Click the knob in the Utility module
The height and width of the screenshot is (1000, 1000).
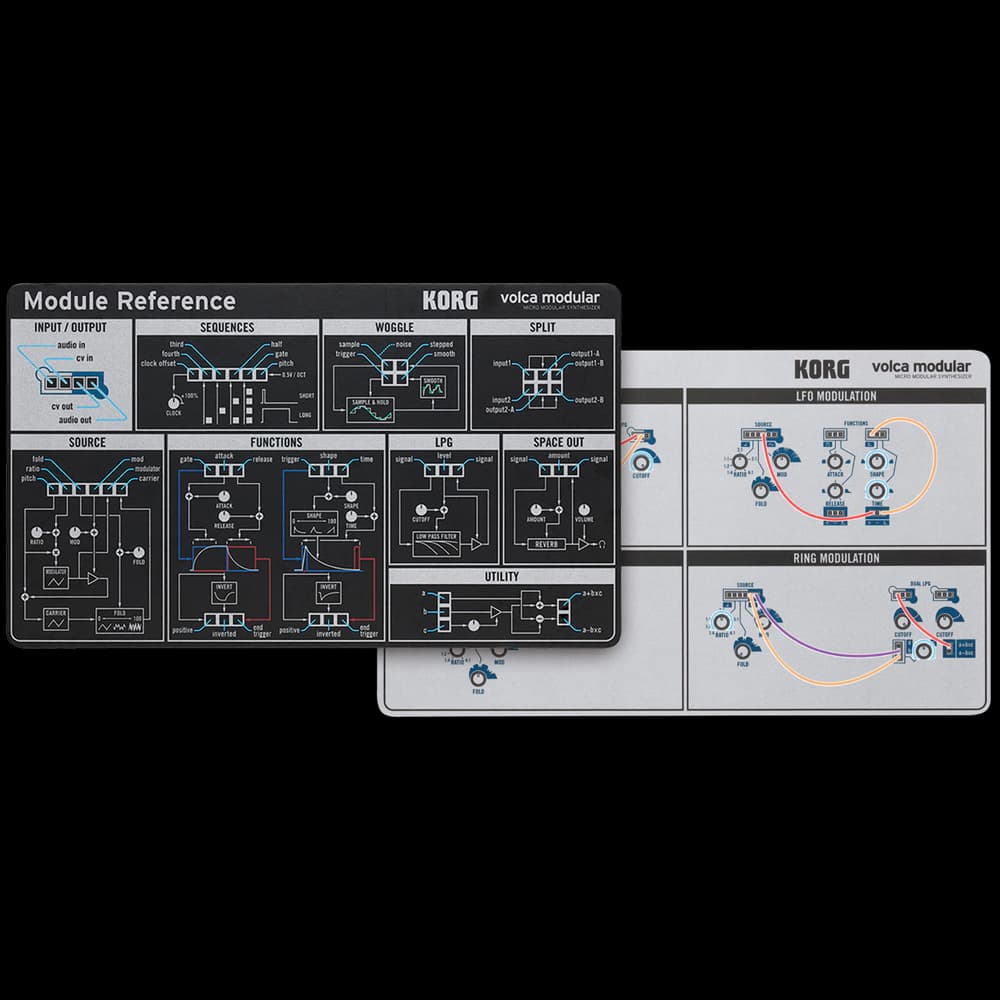pos(473,625)
